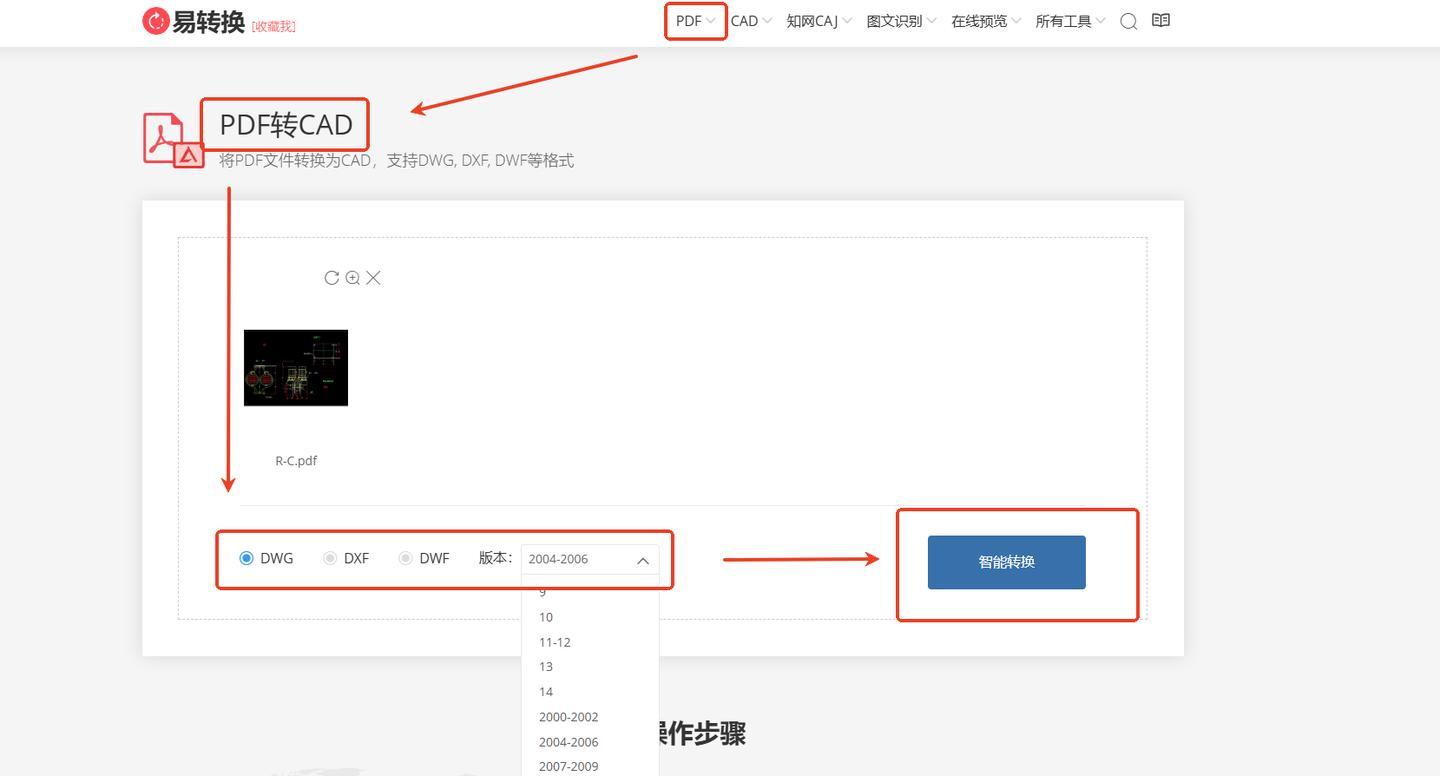The height and width of the screenshot is (776, 1440).
Task: Zoom in with the magnifier plus icon
Action: coord(353,278)
